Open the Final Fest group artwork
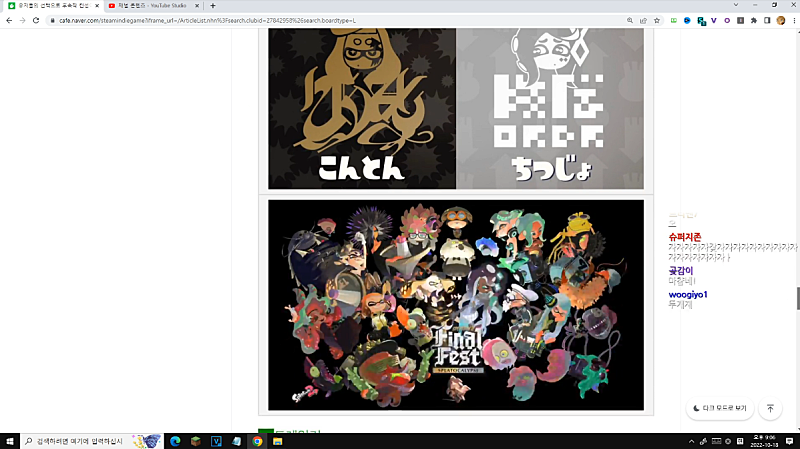800x449 pixels. coord(456,305)
